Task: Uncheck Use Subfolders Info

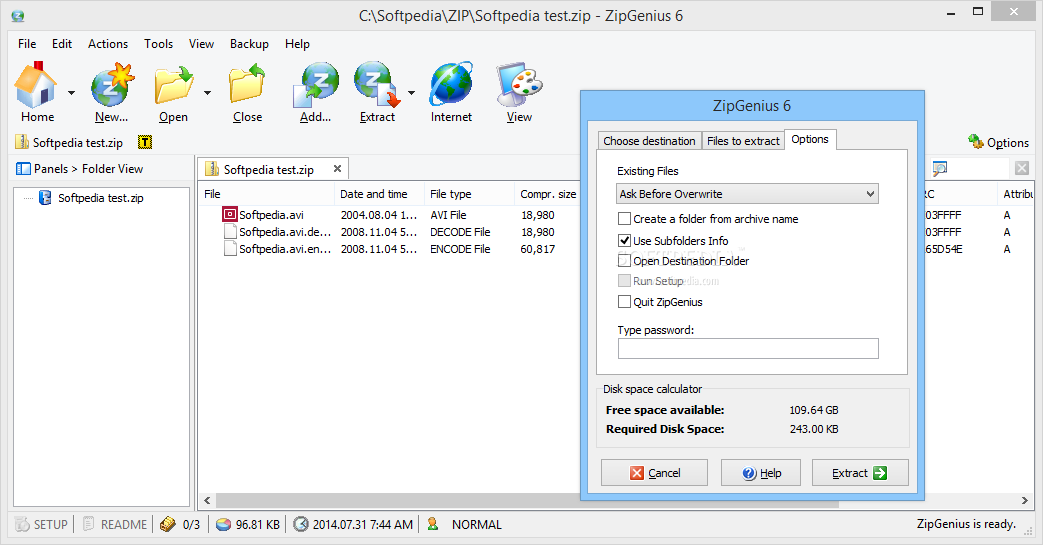Action: tap(624, 240)
